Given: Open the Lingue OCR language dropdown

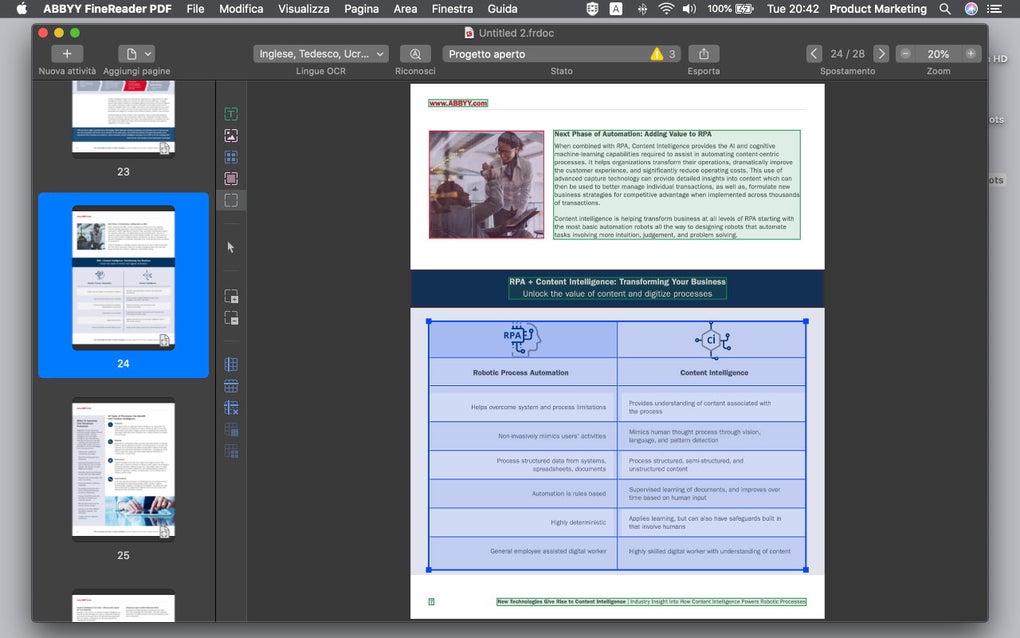Looking at the screenshot, I should click(x=320, y=54).
